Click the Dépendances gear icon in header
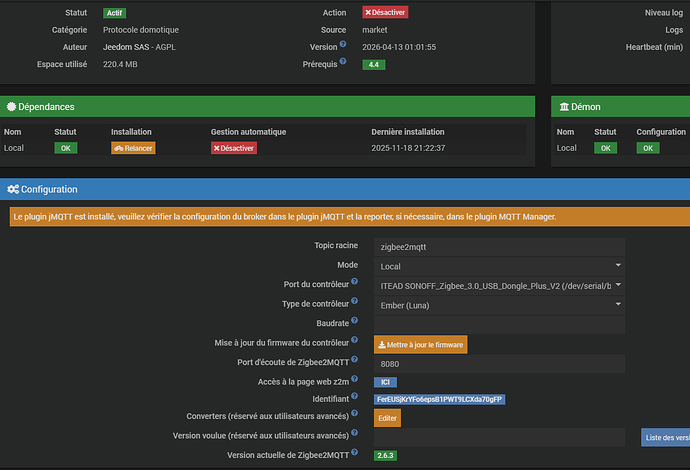 tap(11, 106)
